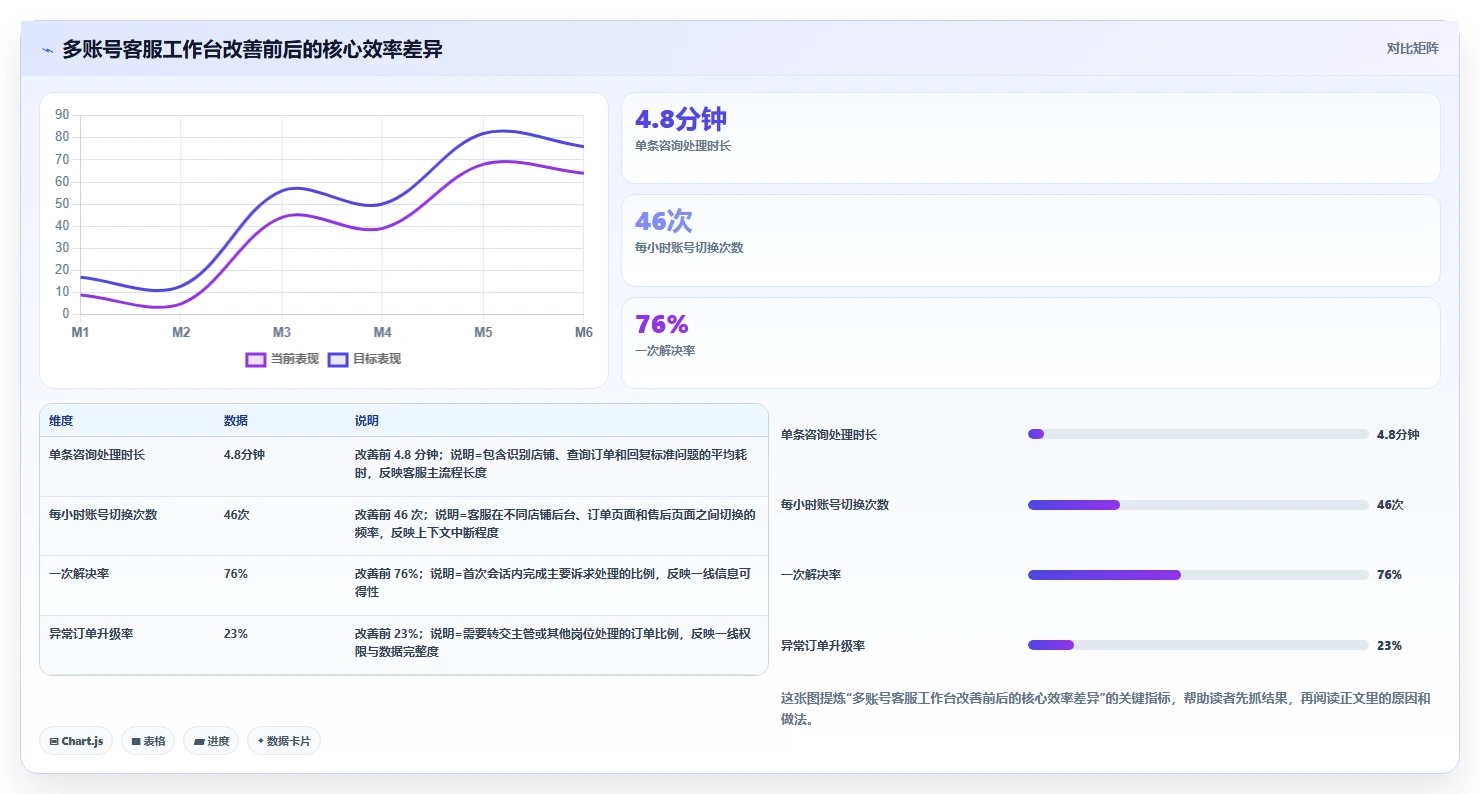Click the M3 axis label on chart
This screenshot has width=1480, height=794.
[x=282, y=332]
